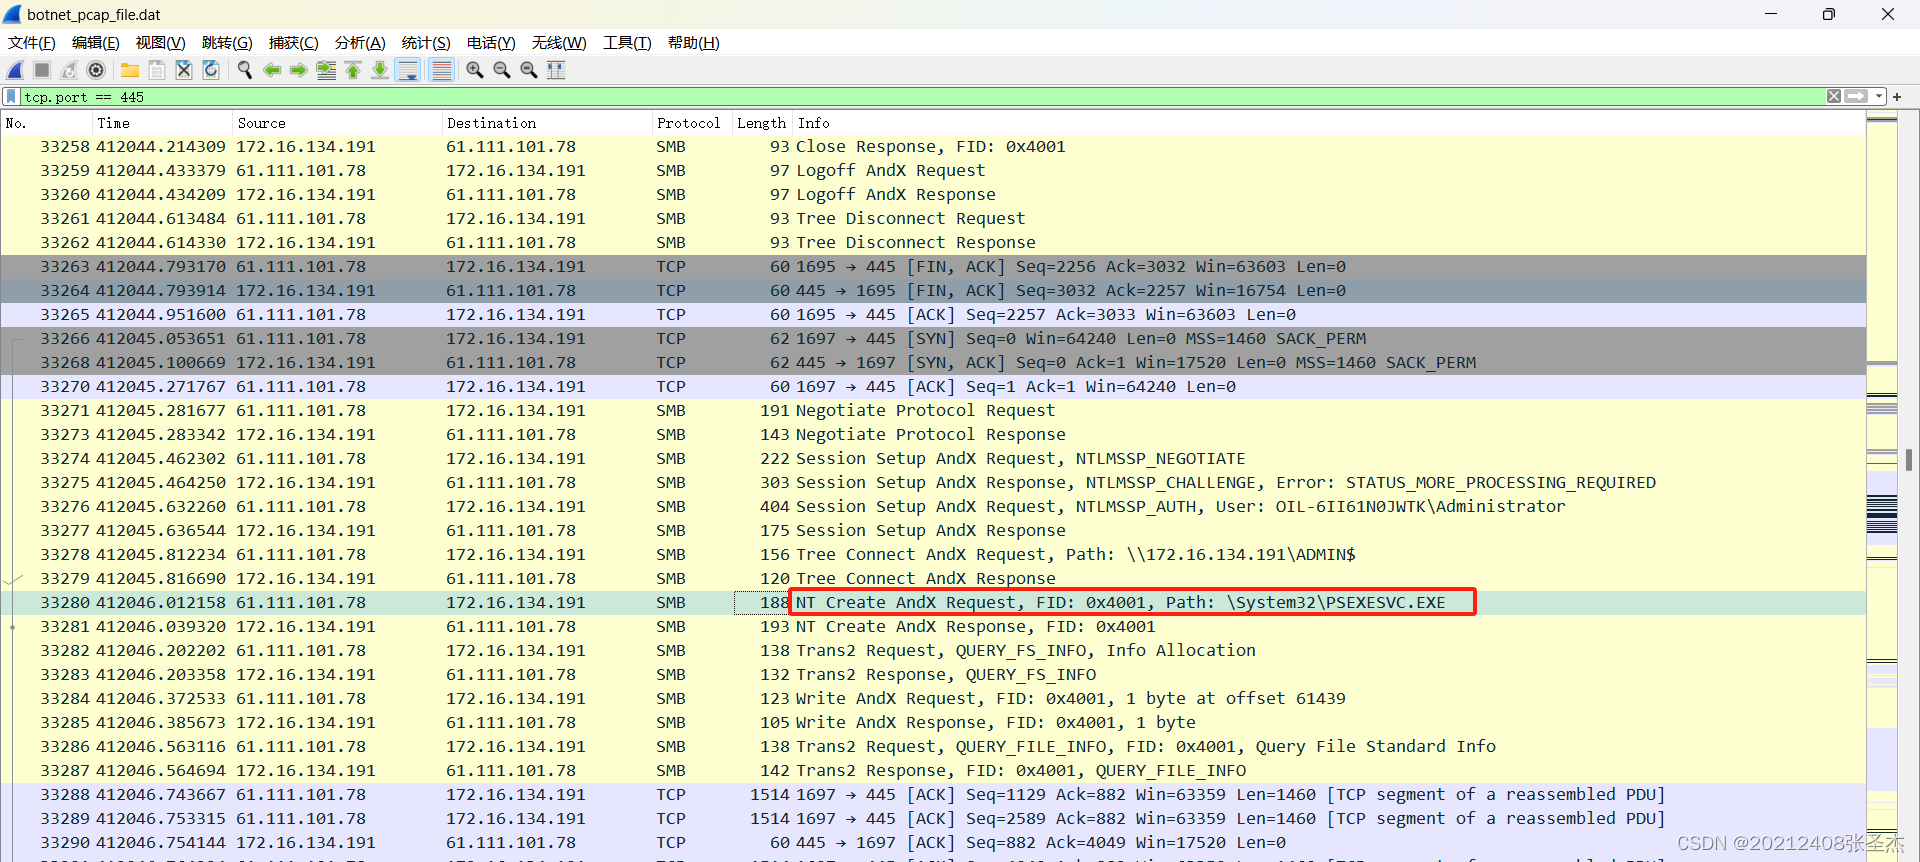
Task: Select packet 33271 Negotiate Protocol Request
Action: tap(933, 411)
